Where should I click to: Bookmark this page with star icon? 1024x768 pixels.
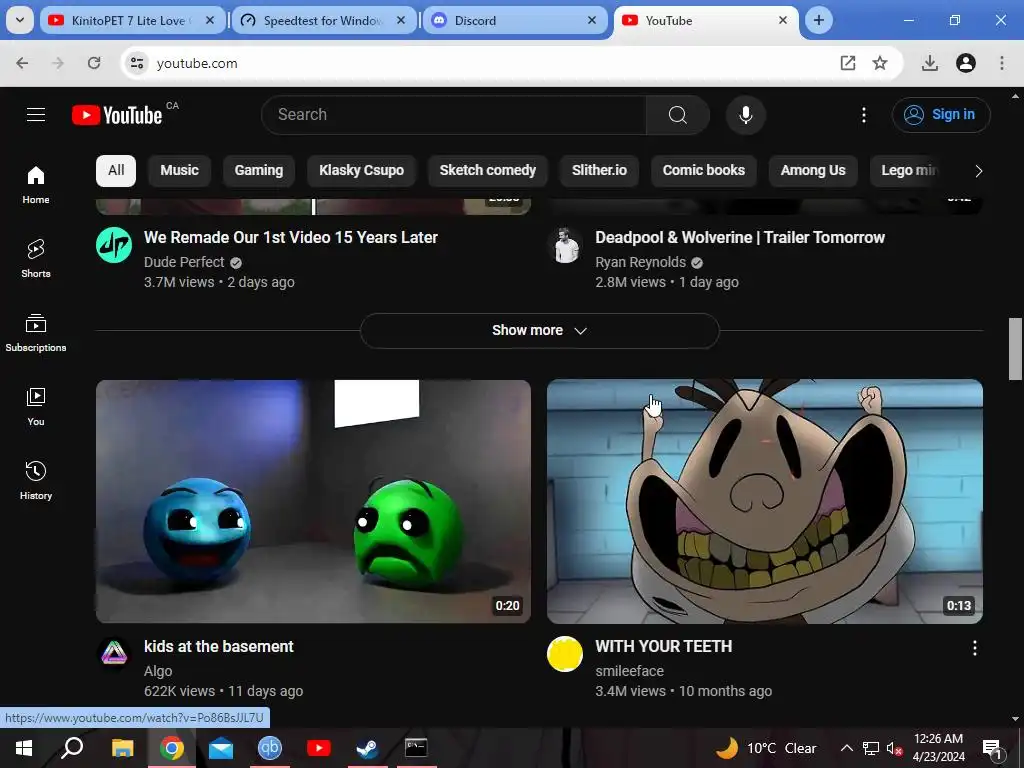pos(880,63)
